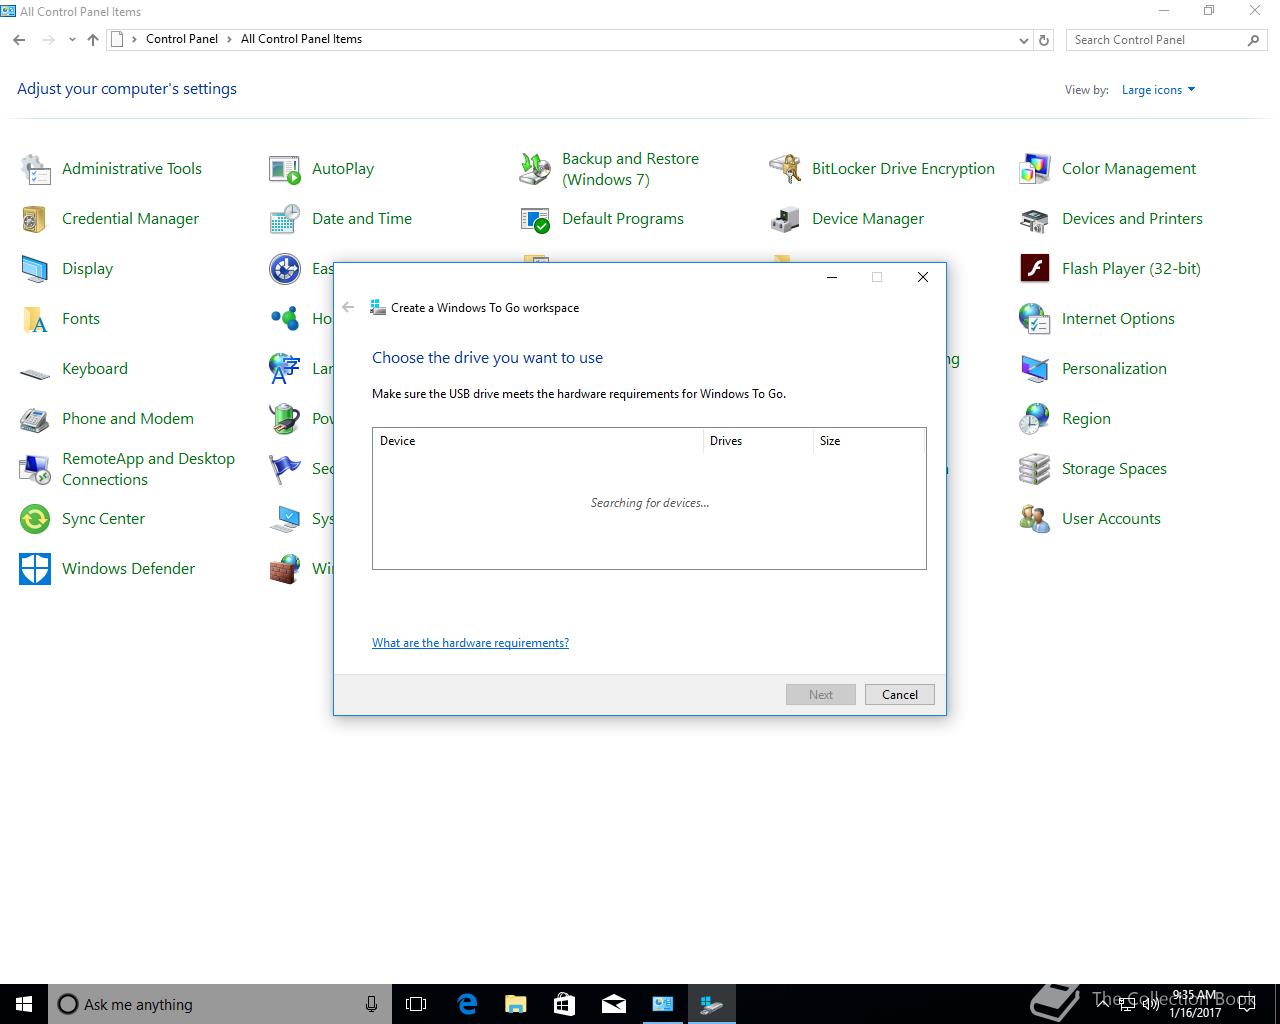Image resolution: width=1280 pixels, height=1024 pixels.
Task: Click the Security and Maintenance flag icon
Action: tap(285, 469)
